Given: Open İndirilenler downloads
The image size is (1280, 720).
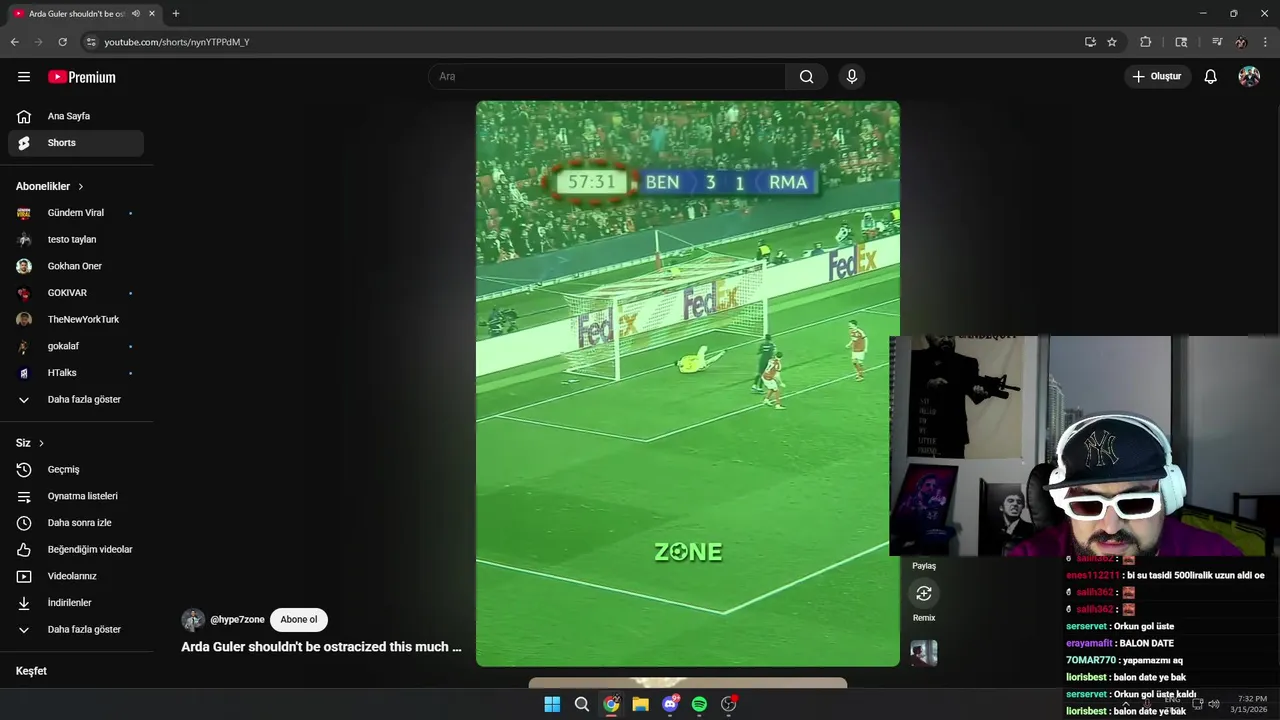Looking at the screenshot, I should tap(76, 603).
